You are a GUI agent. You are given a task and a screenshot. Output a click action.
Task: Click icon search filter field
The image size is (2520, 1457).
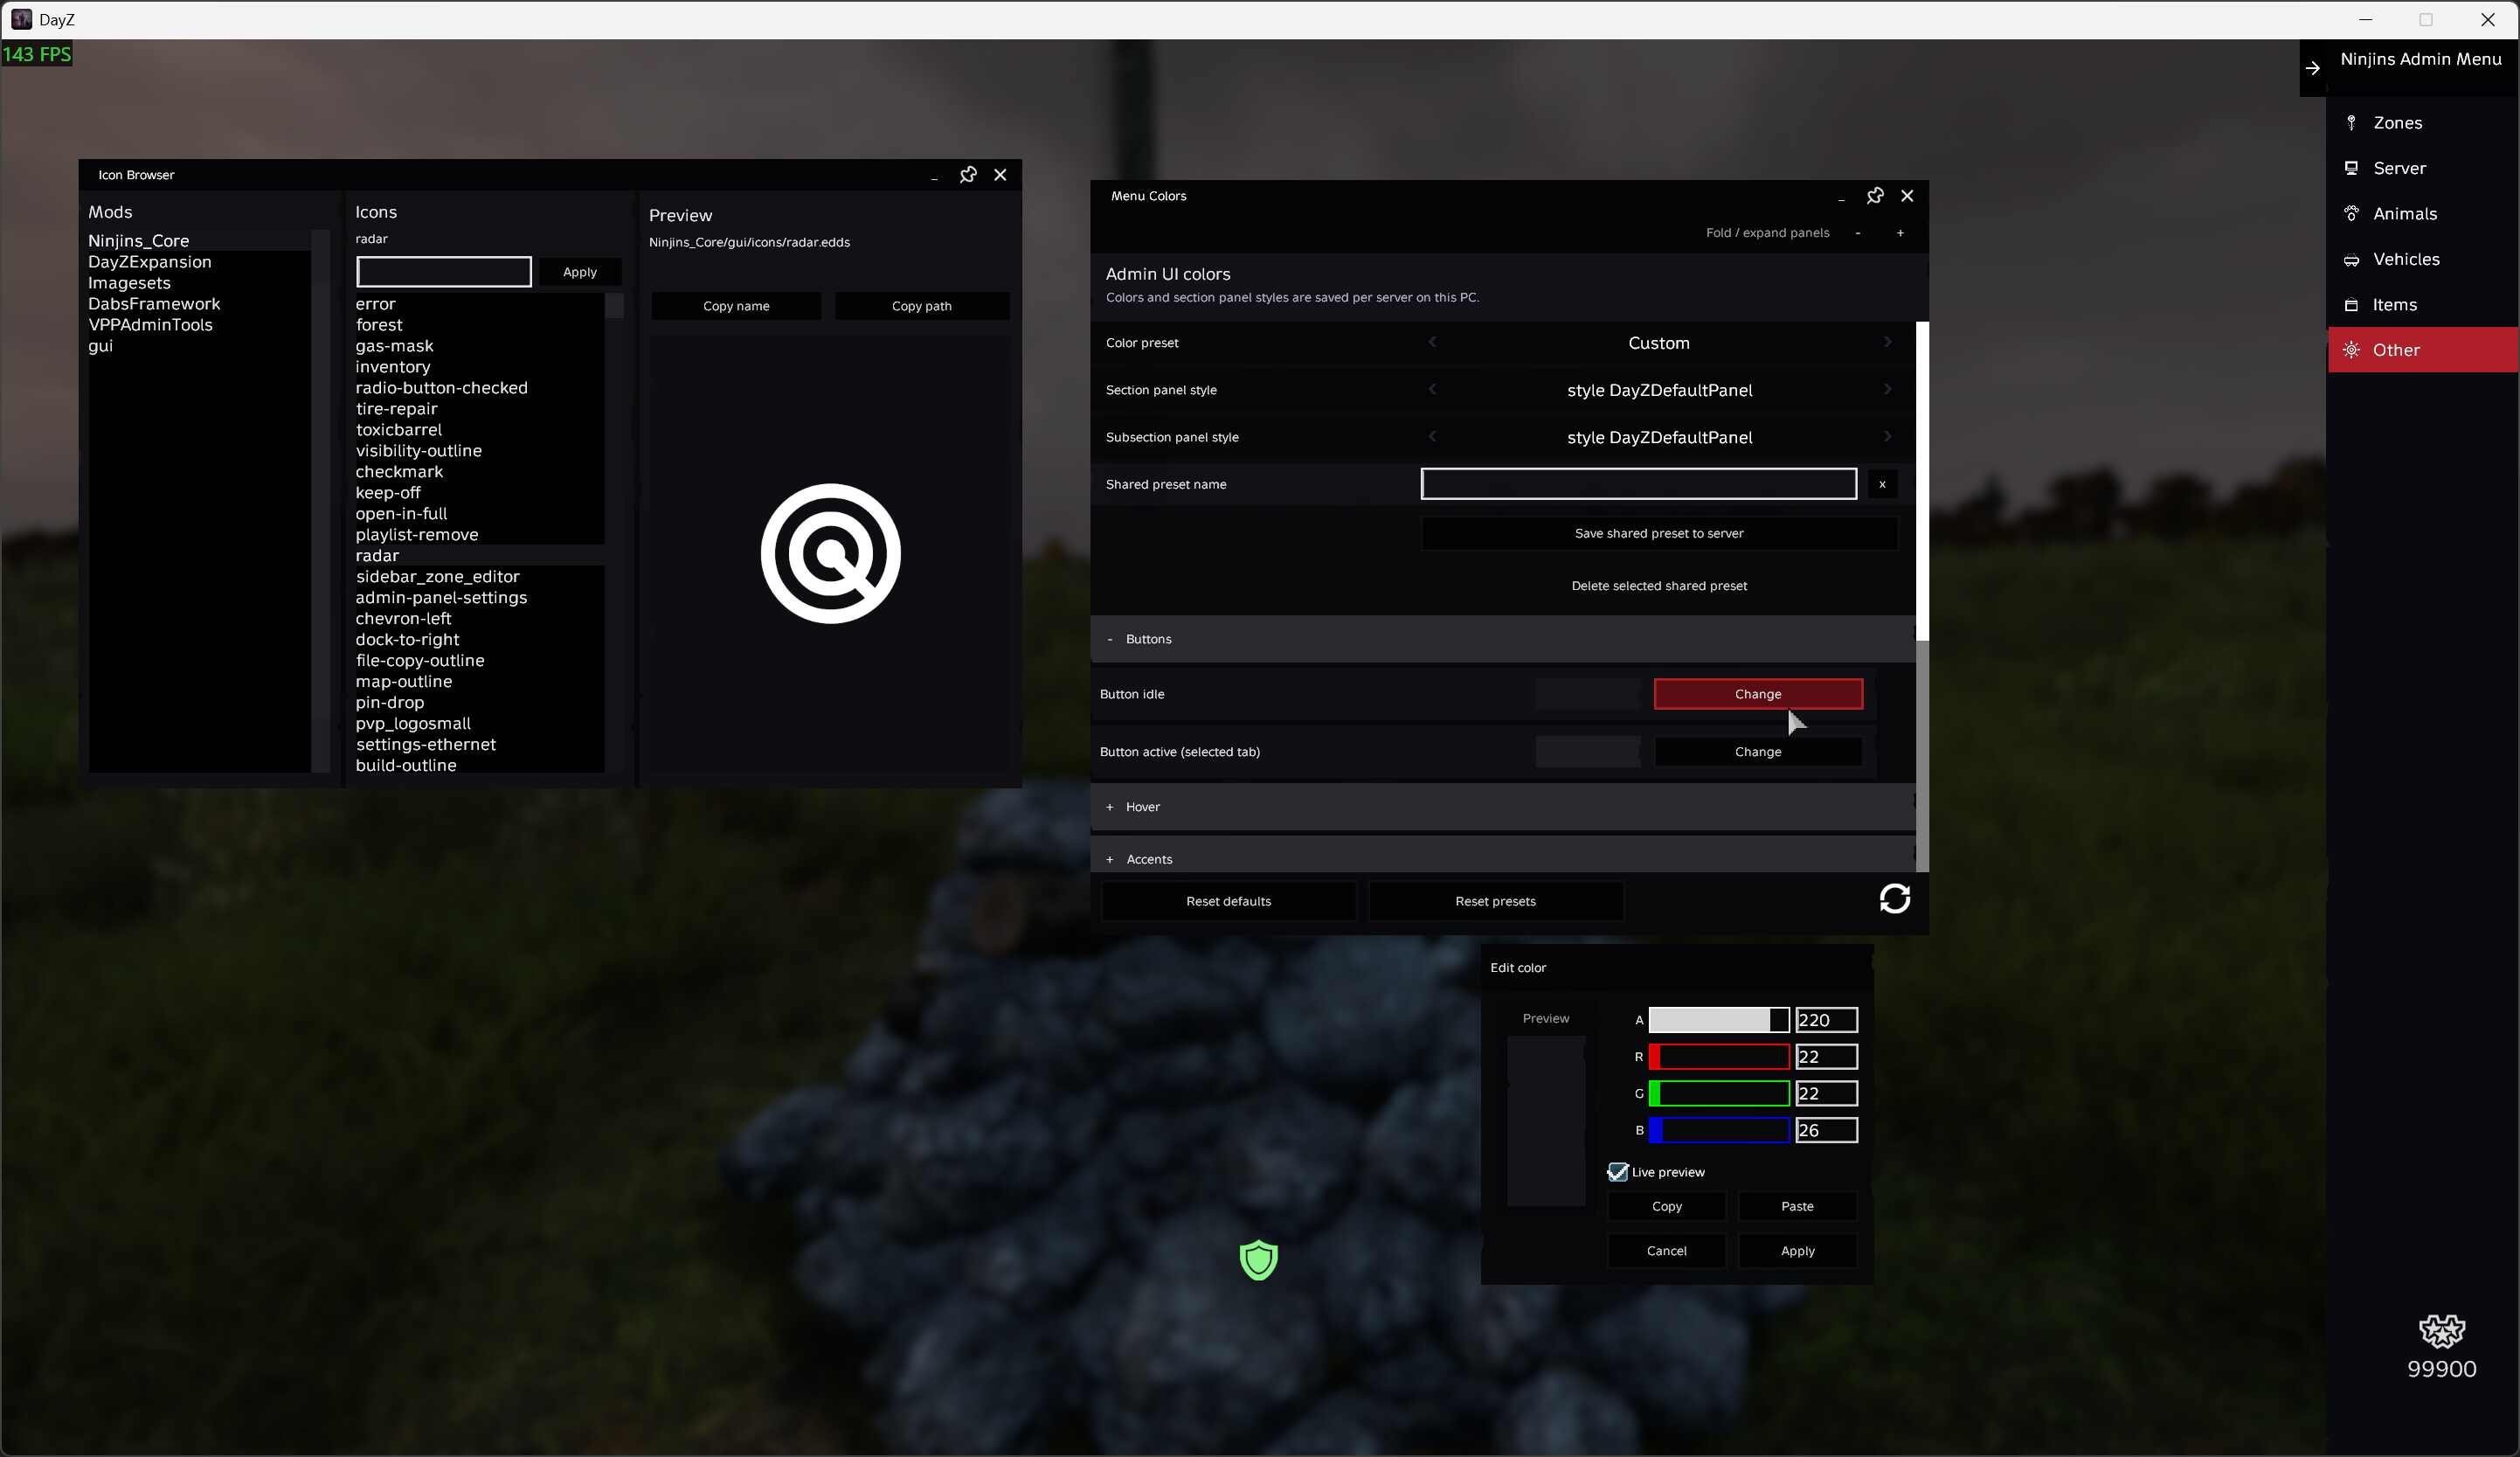[x=444, y=272]
